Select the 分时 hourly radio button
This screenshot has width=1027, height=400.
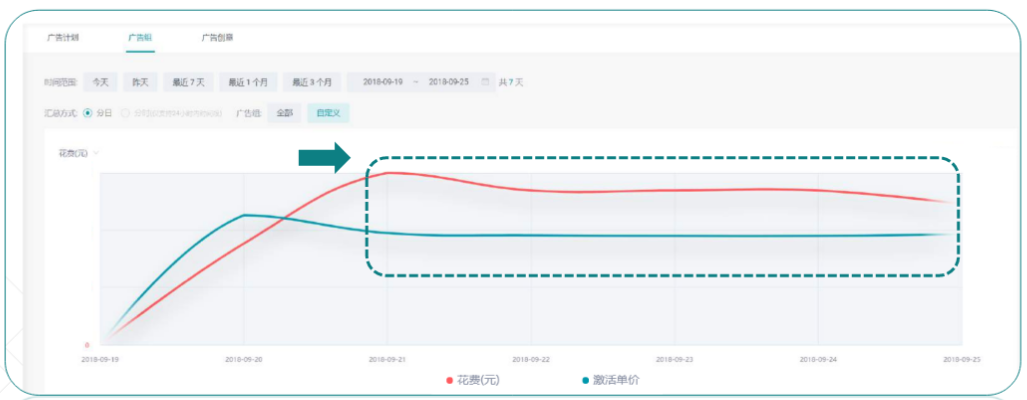point(125,113)
